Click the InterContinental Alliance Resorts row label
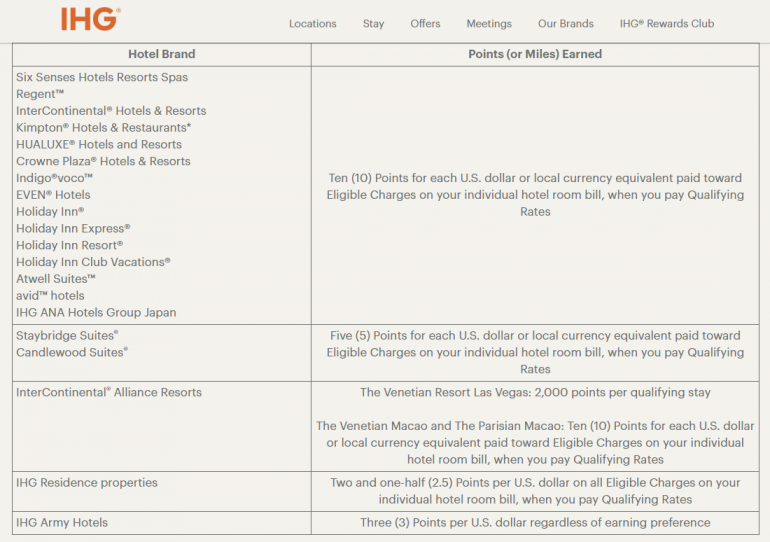The image size is (770, 542). coord(109,393)
